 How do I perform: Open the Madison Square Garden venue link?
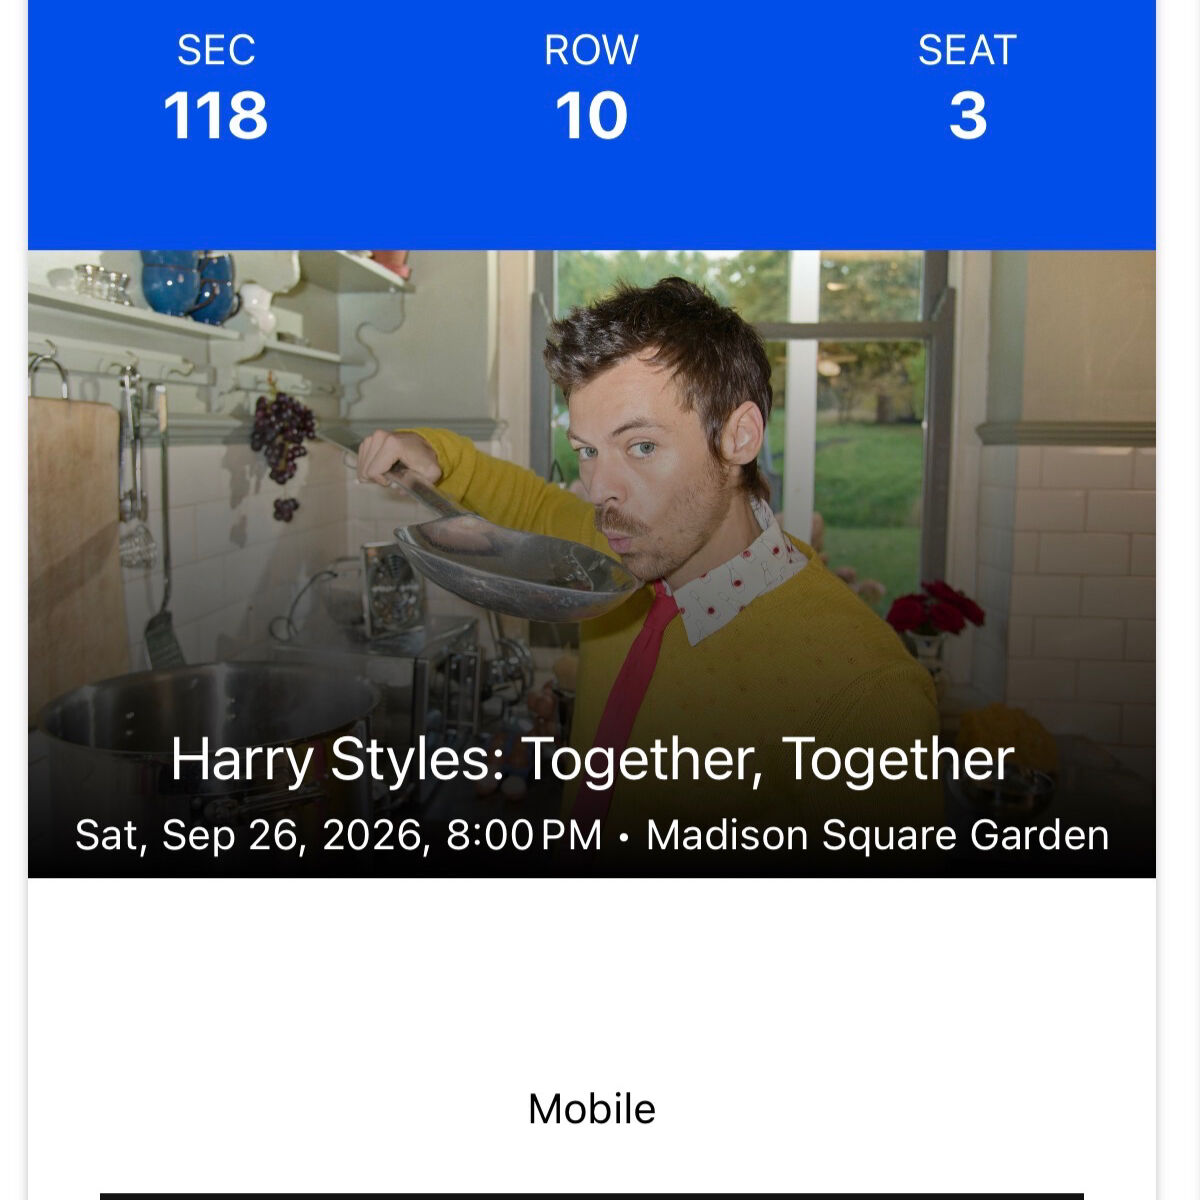pyautogui.click(x=877, y=835)
